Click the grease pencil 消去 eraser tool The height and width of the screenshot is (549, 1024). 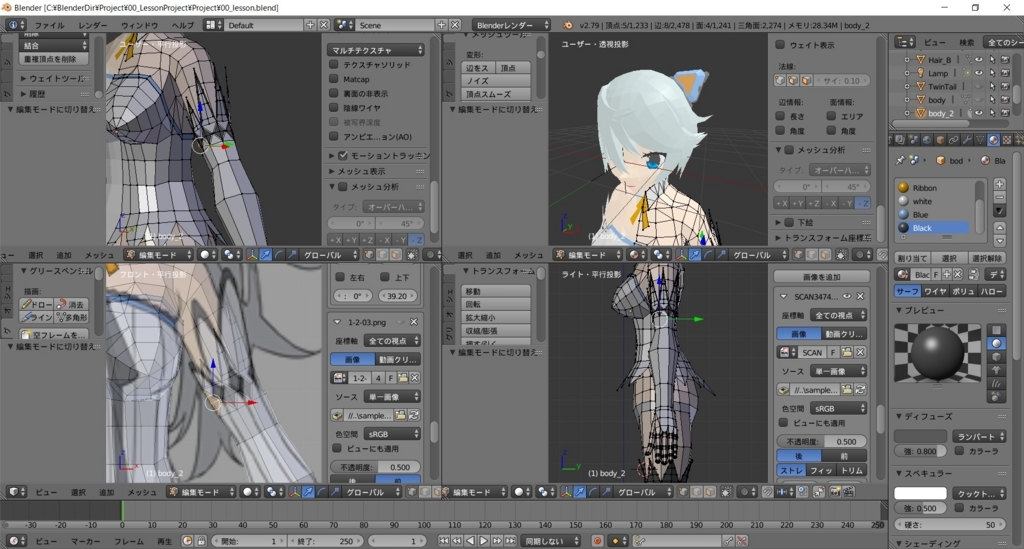pos(71,304)
